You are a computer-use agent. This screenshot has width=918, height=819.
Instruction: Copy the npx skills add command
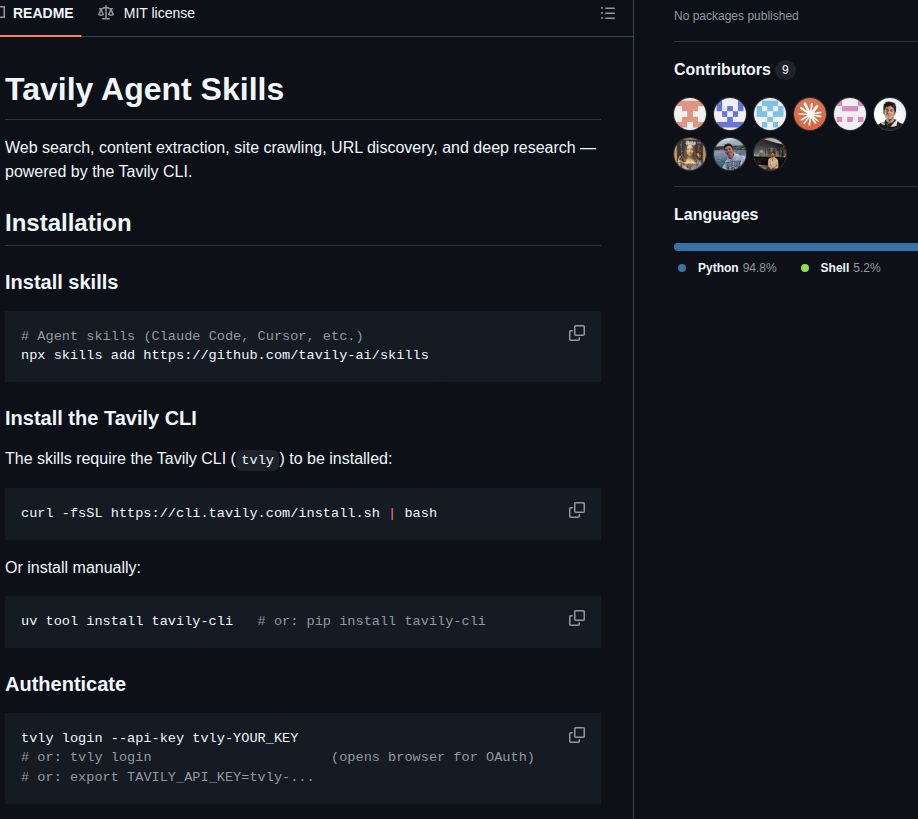[577, 333]
